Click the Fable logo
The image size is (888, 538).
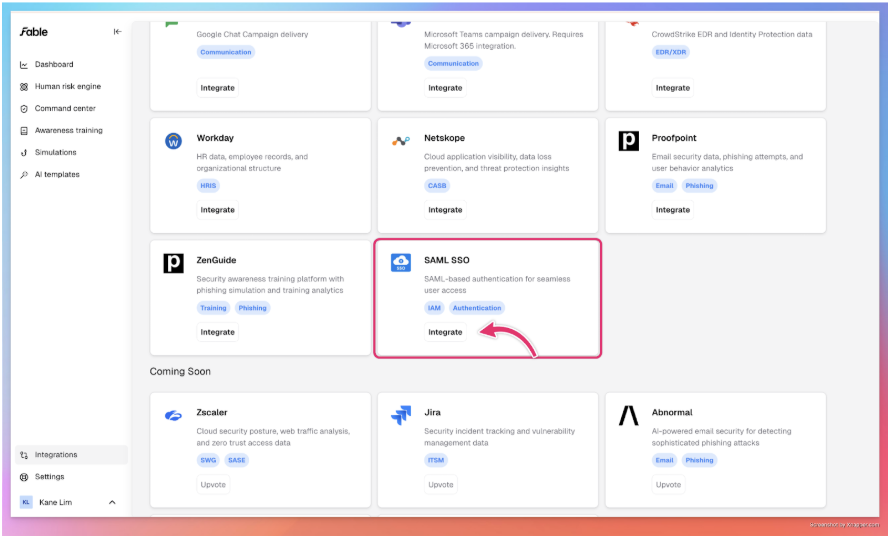(34, 32)
